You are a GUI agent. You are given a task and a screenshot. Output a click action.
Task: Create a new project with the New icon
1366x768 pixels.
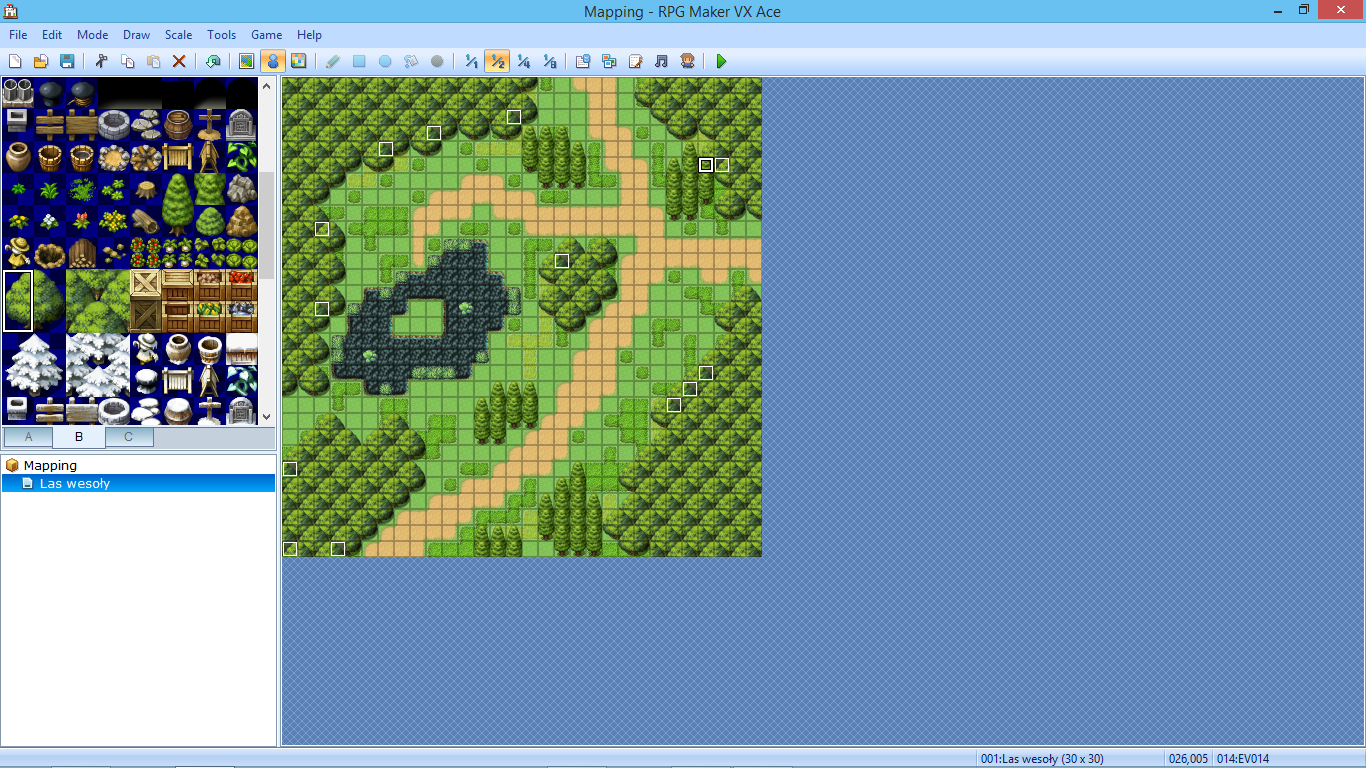coord(15,62)
